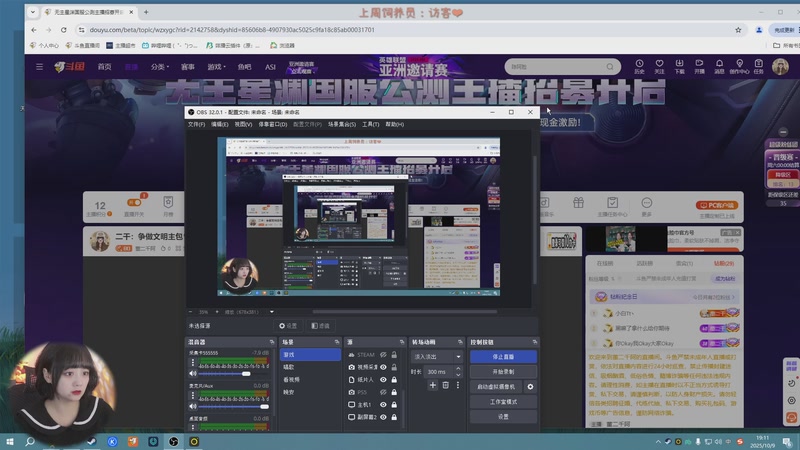
Task: Toggle visibility of the STEAM source
Action: [x=383, y=355]
